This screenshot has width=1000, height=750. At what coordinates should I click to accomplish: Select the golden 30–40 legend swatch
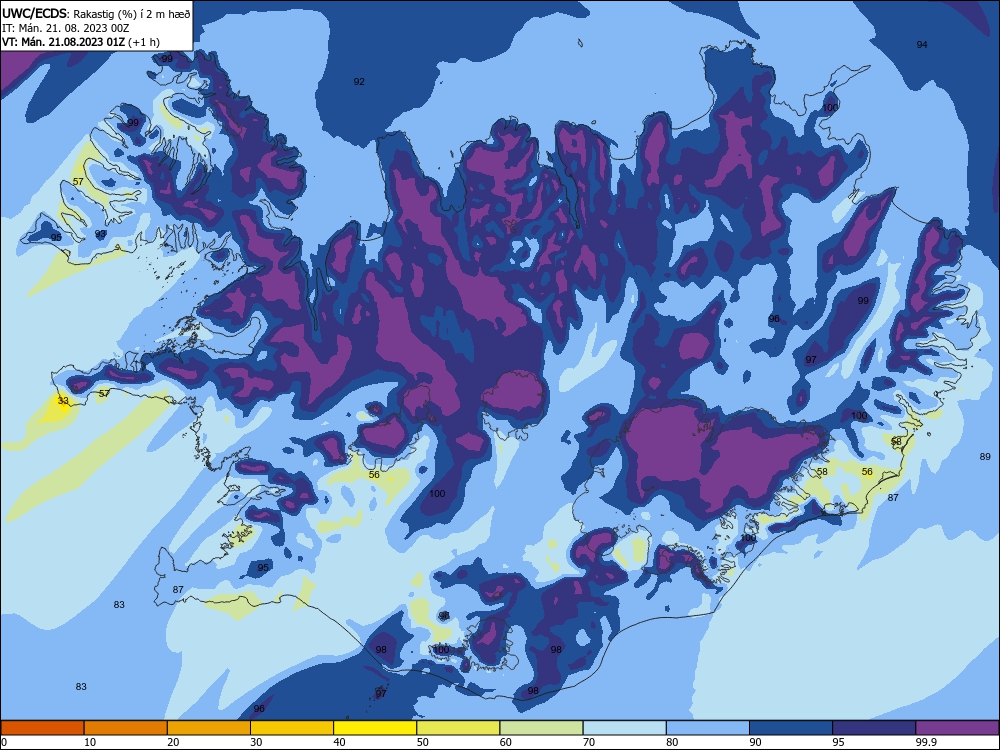292,728
